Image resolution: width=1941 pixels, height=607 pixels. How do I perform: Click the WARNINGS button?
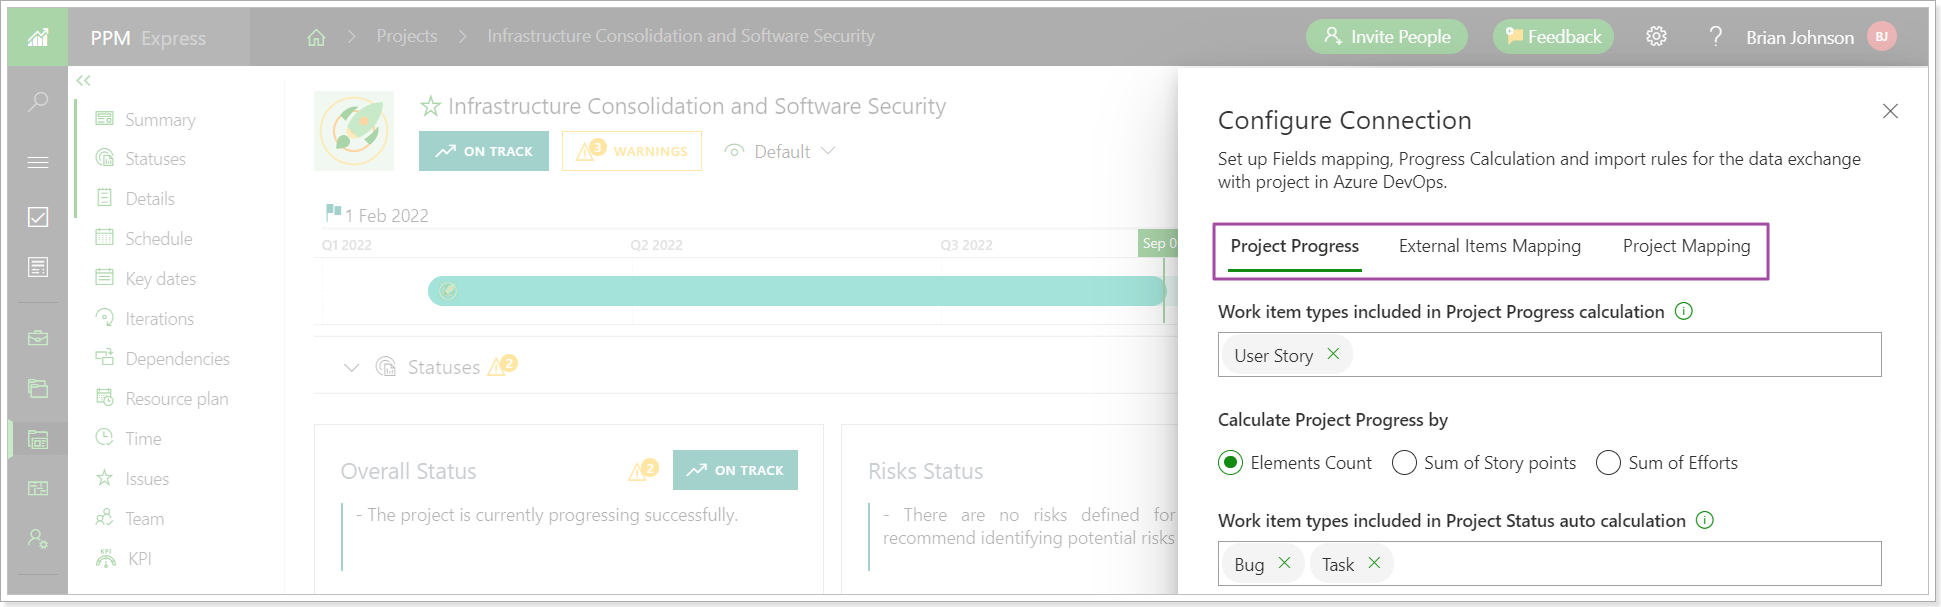click(x=632, y=151)
